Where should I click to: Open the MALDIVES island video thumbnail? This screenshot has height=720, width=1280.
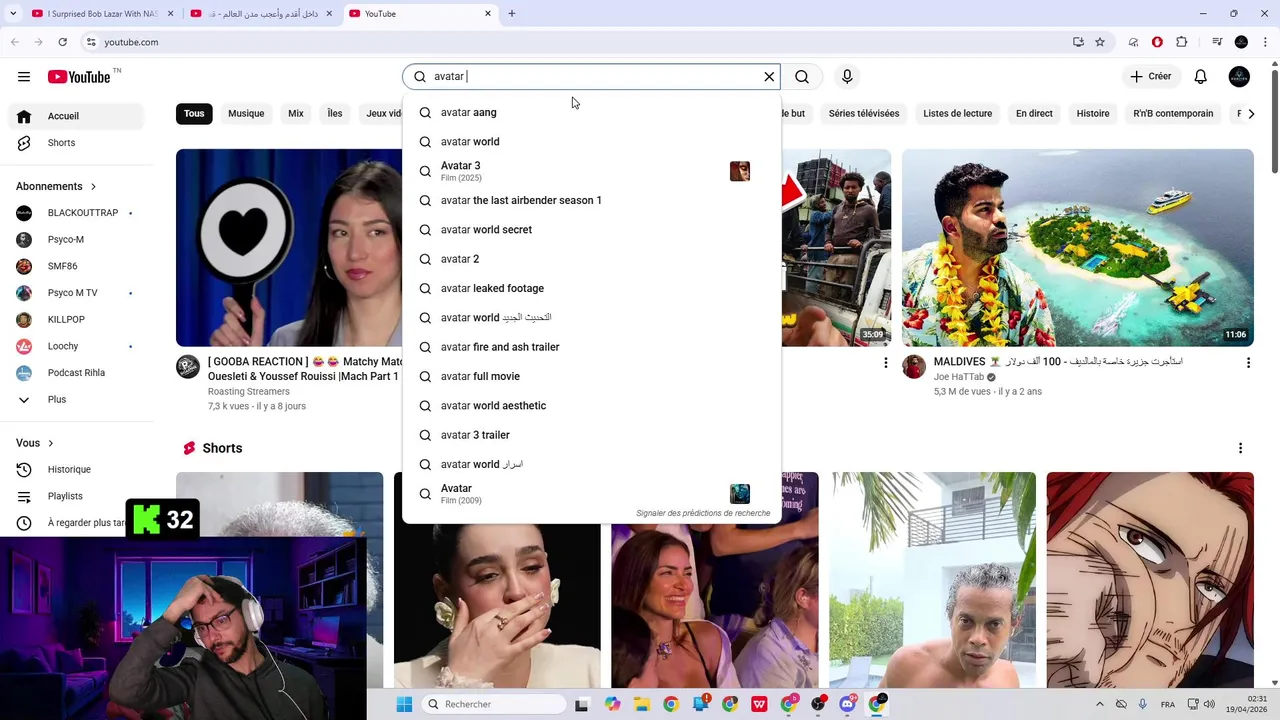click(1078, 248)
